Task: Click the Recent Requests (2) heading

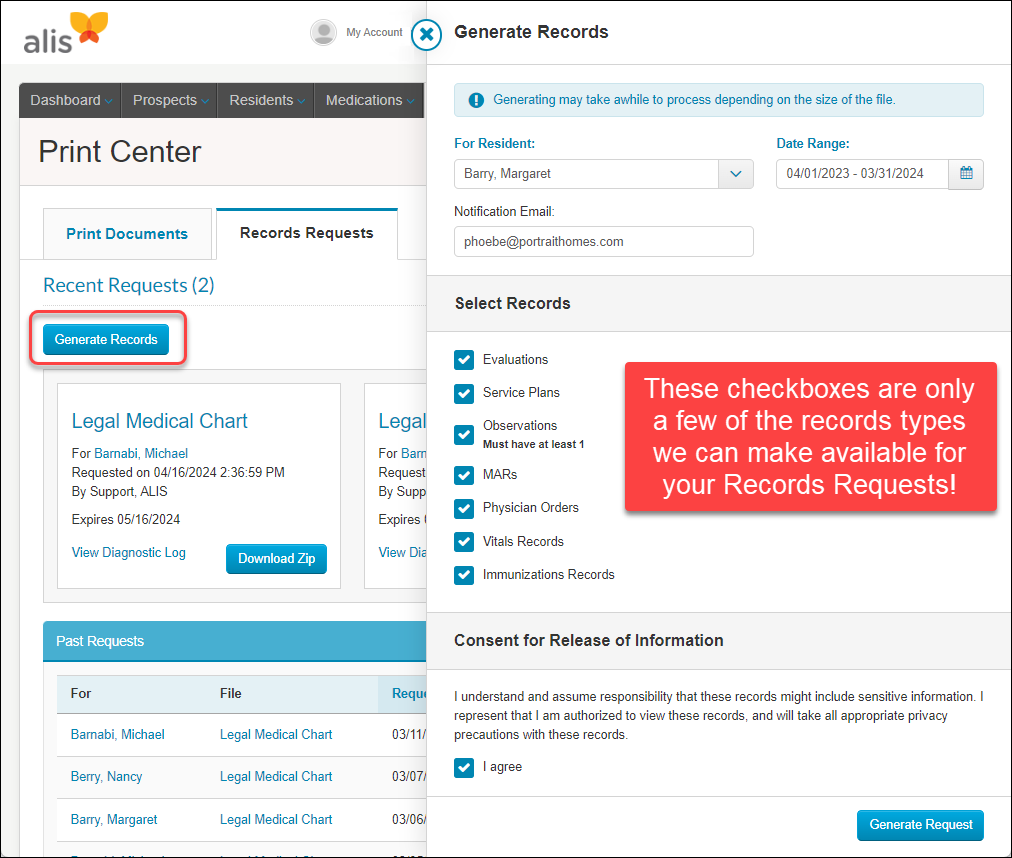Action: click(128, 285)
